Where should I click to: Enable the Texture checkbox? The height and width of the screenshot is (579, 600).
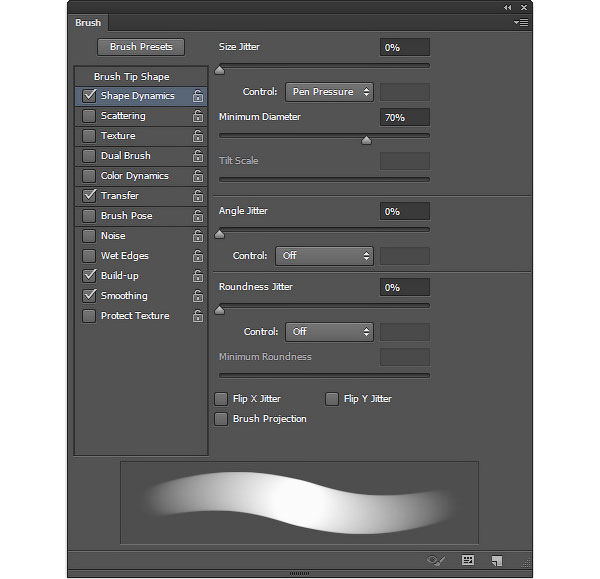(89, 136)
